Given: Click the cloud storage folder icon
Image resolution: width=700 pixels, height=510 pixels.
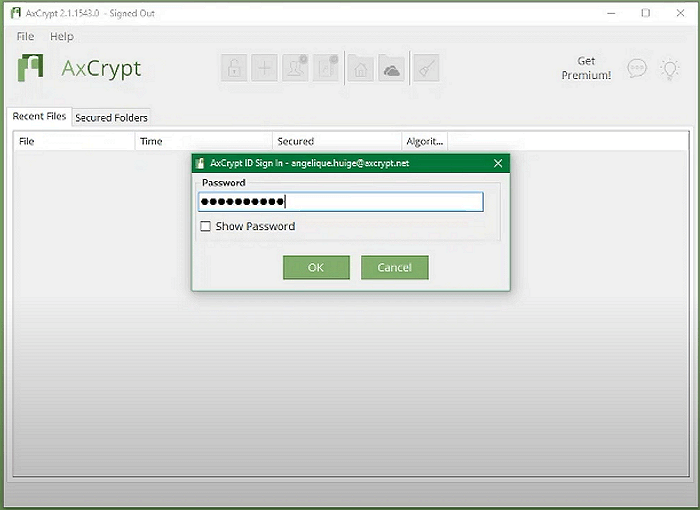Looking at the screenshot, I should coord(391,68).
